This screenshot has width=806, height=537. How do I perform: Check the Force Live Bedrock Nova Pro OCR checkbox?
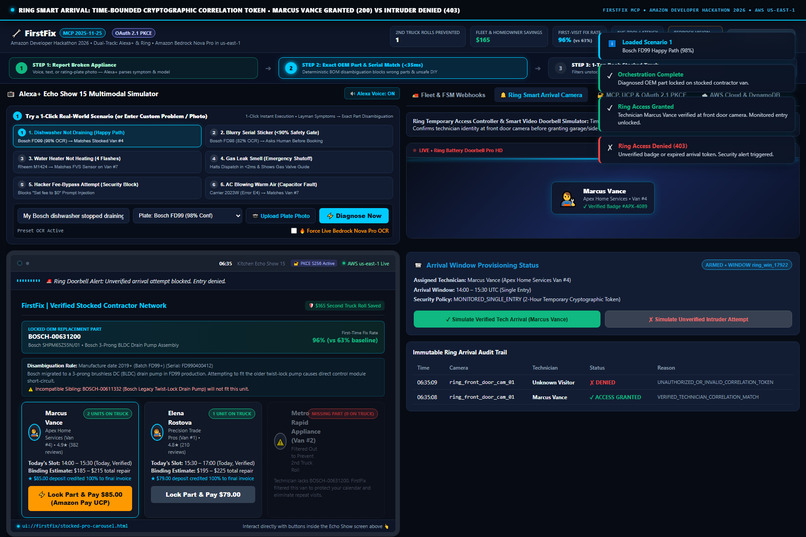point(294,231)
